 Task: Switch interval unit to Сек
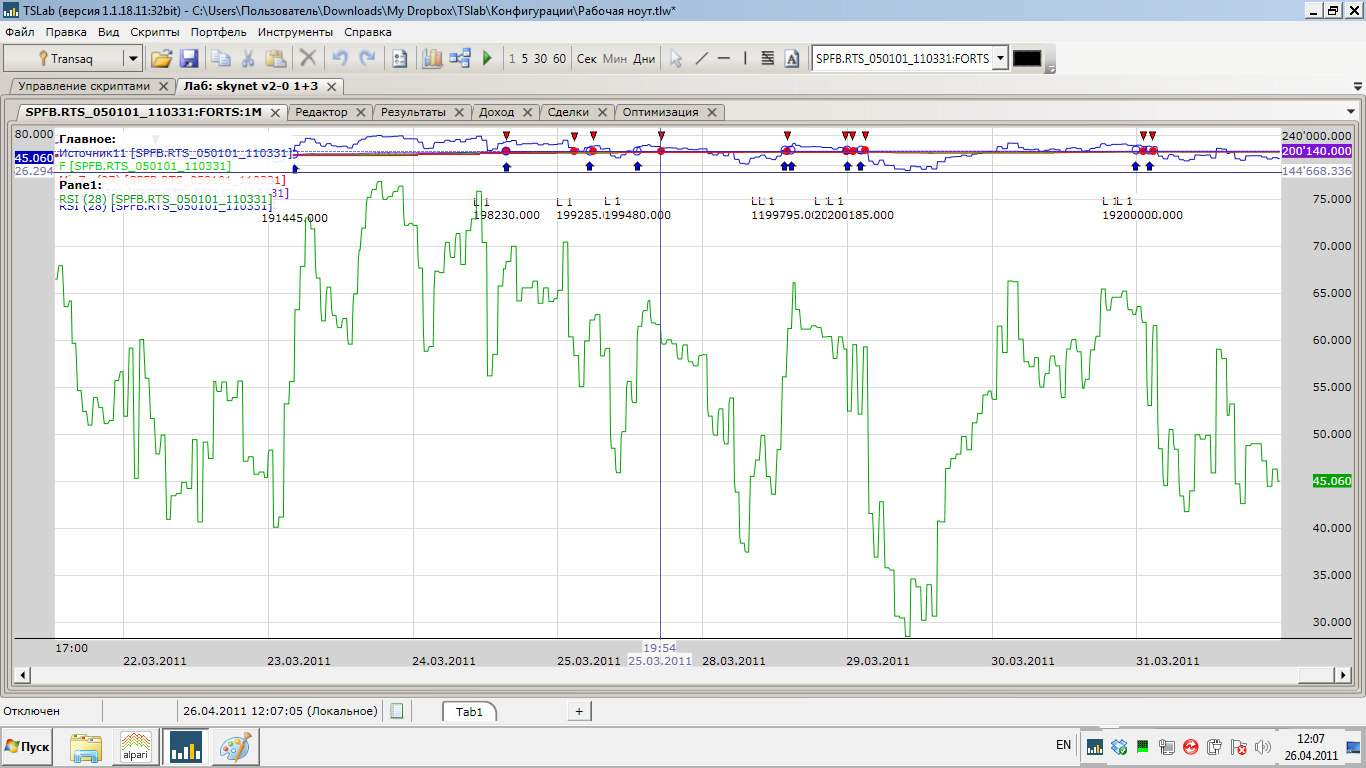[x=587, y=59]
